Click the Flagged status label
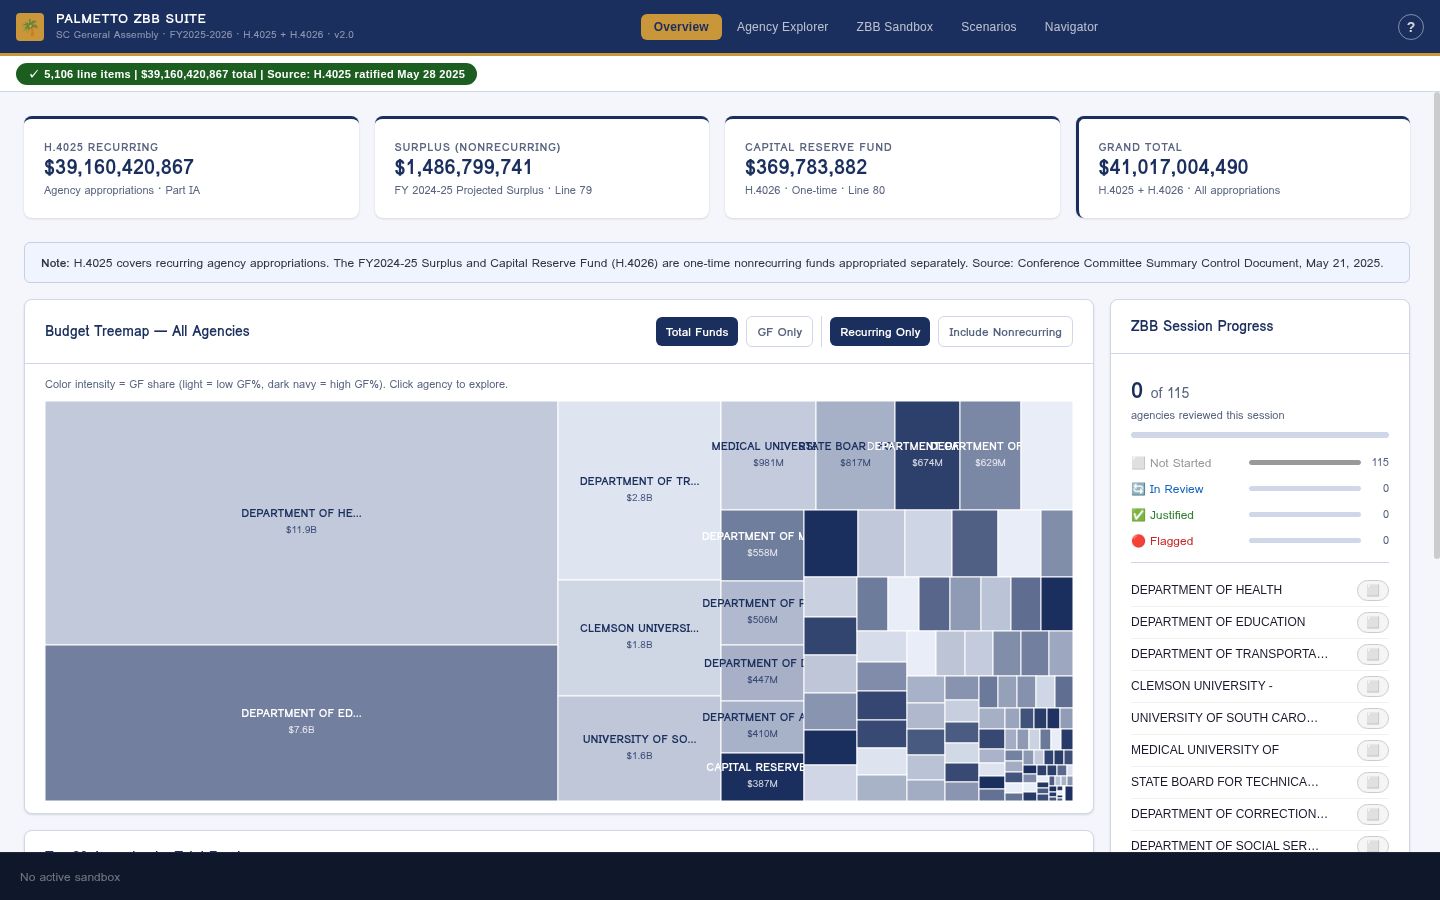 point(1171,541)
